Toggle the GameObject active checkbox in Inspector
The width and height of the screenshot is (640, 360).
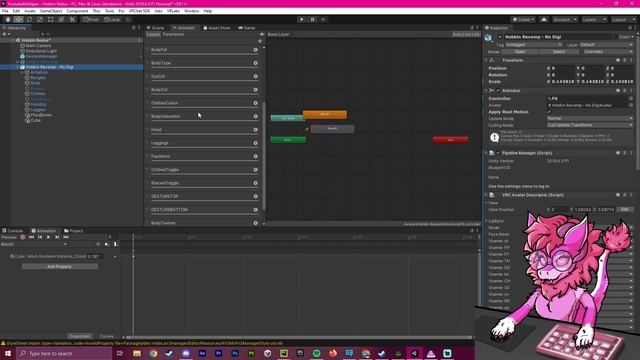point(500,37)
